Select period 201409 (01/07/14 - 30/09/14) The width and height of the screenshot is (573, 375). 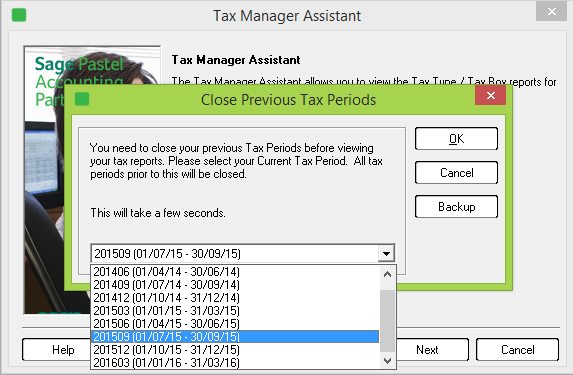point(235,285)
